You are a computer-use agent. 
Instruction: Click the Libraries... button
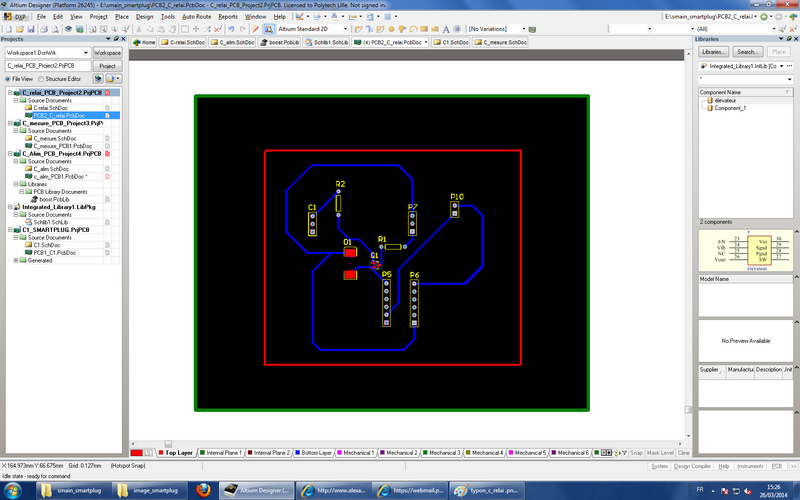[713, 51]
